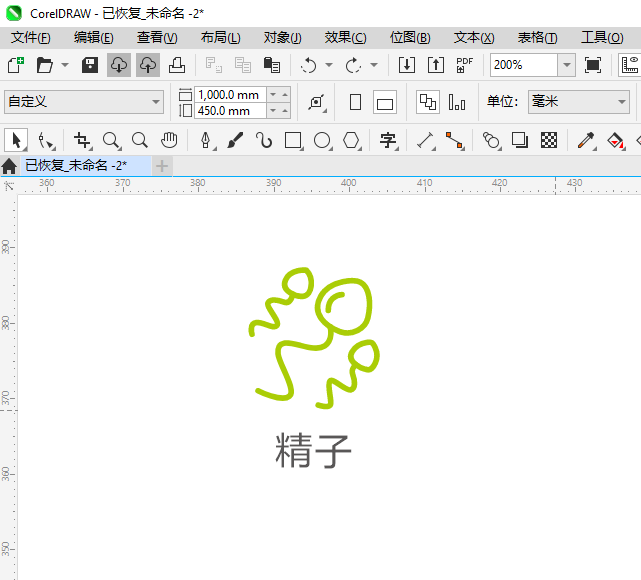The width and height of the screenshot is (641, 580).
Task: Click the green squiggle logo on canvas
Action: [314, 338]
